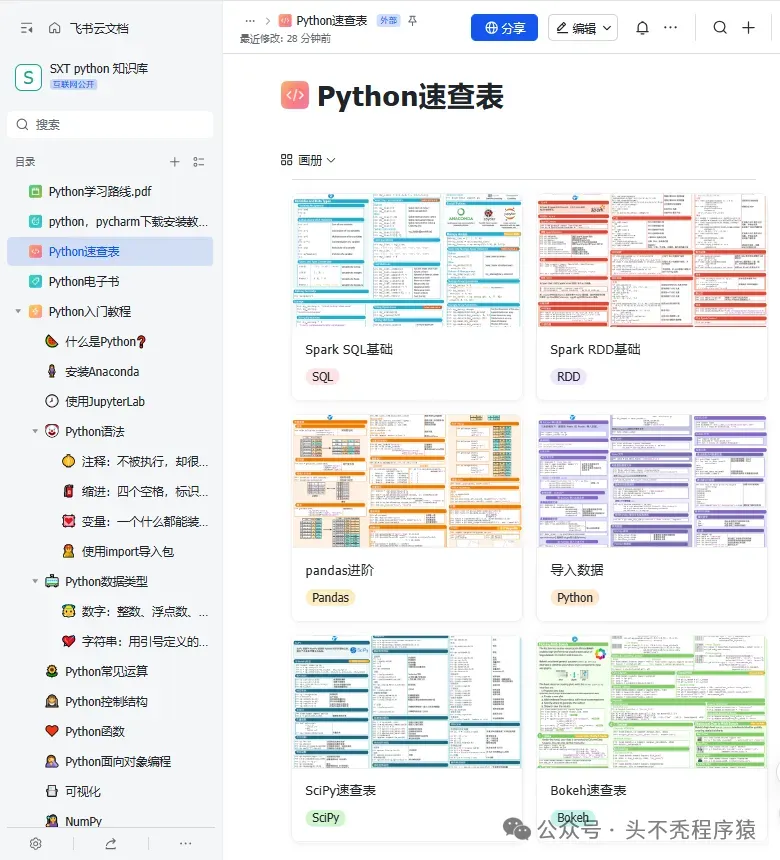Click the 最近修改: 28 分钟前 text
This screenshot has width=780, height=860.
click(285, 39)
